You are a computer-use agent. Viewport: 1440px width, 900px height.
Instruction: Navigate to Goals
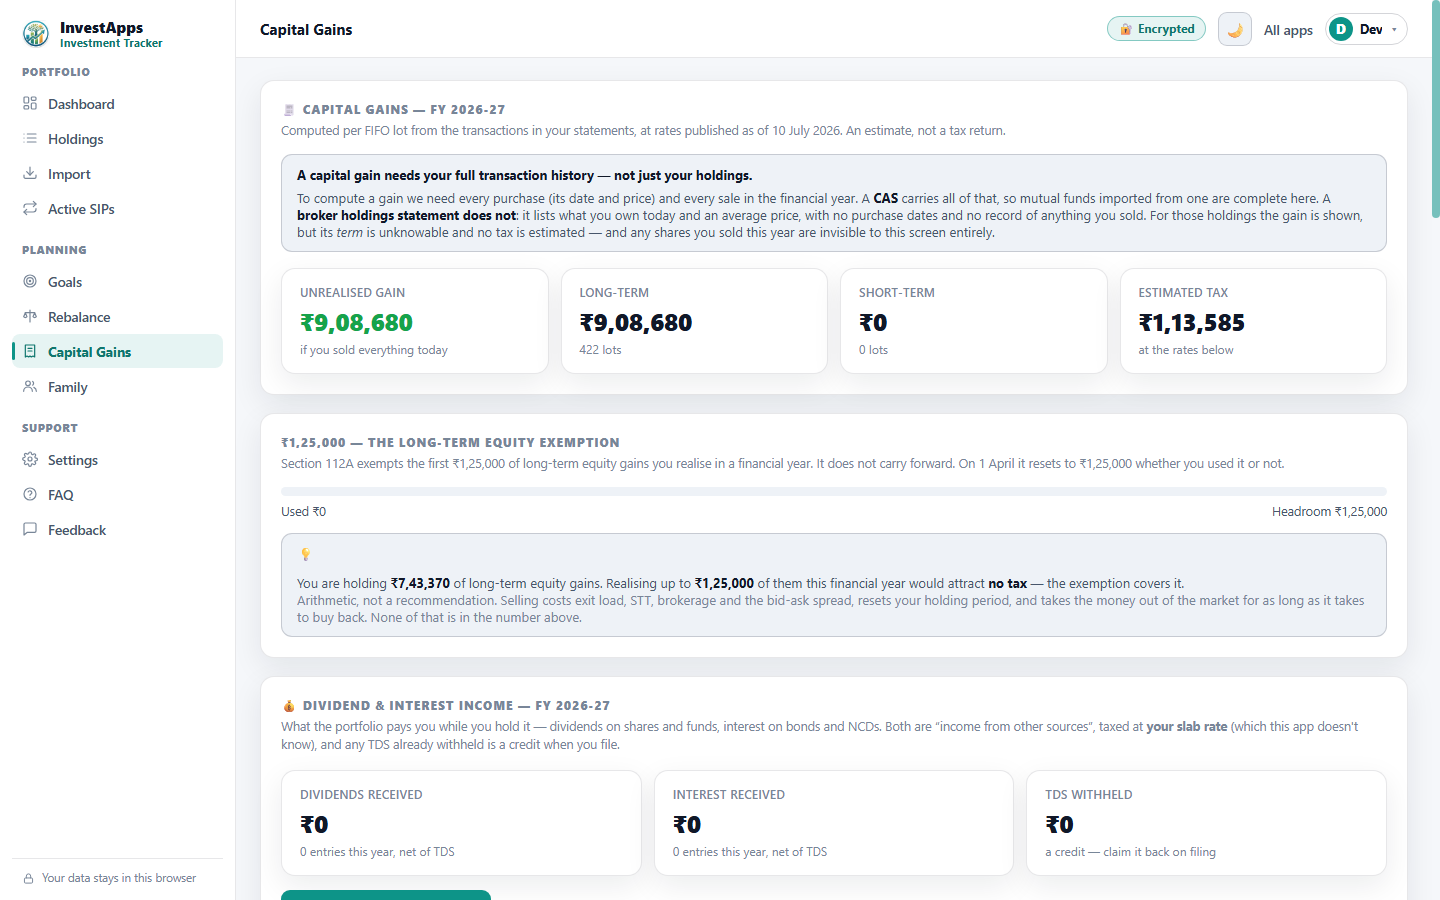point(117,282)
